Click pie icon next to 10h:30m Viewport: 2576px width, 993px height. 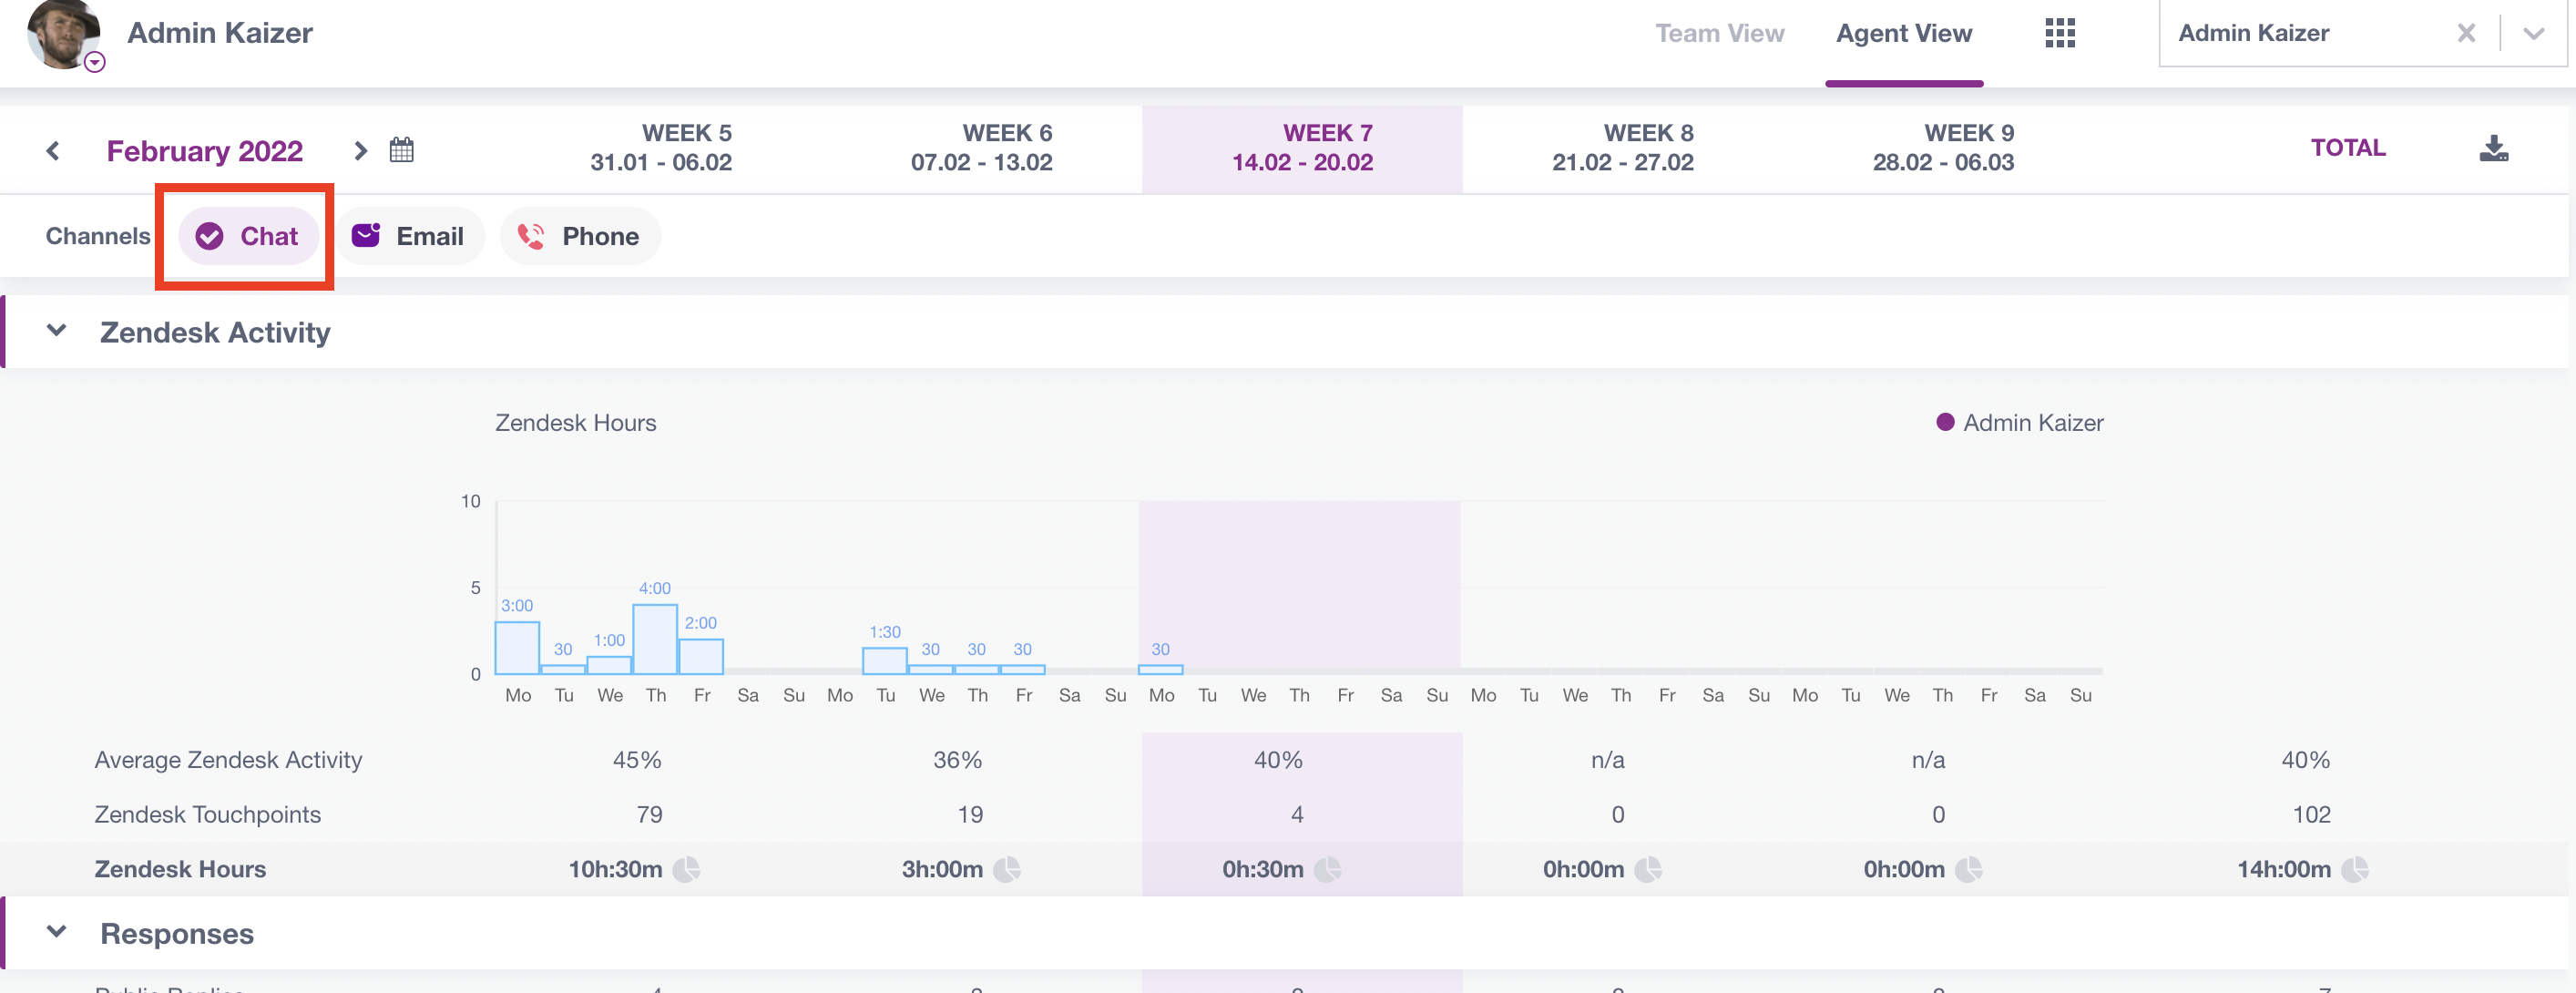coord(686,869)
